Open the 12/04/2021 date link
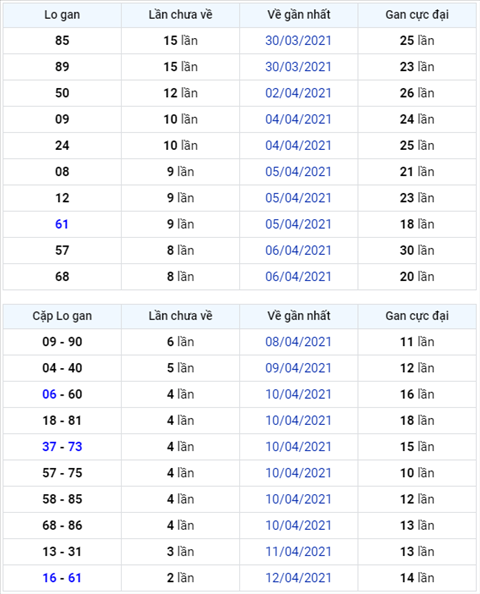 point(298,578)
